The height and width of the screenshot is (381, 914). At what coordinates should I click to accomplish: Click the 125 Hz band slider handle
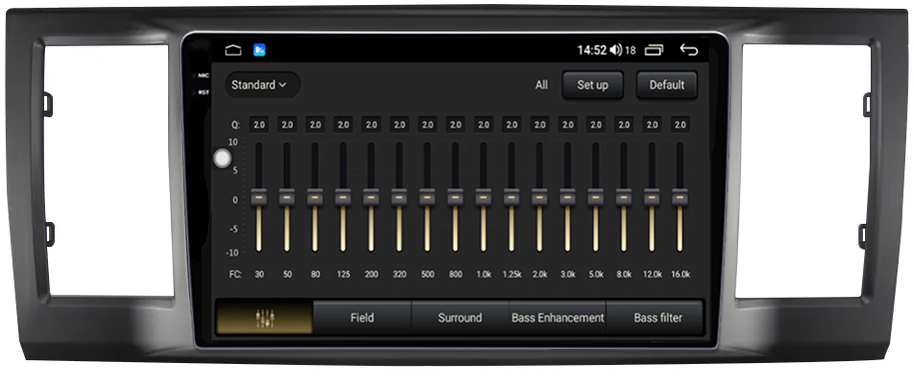coord(343,197)
